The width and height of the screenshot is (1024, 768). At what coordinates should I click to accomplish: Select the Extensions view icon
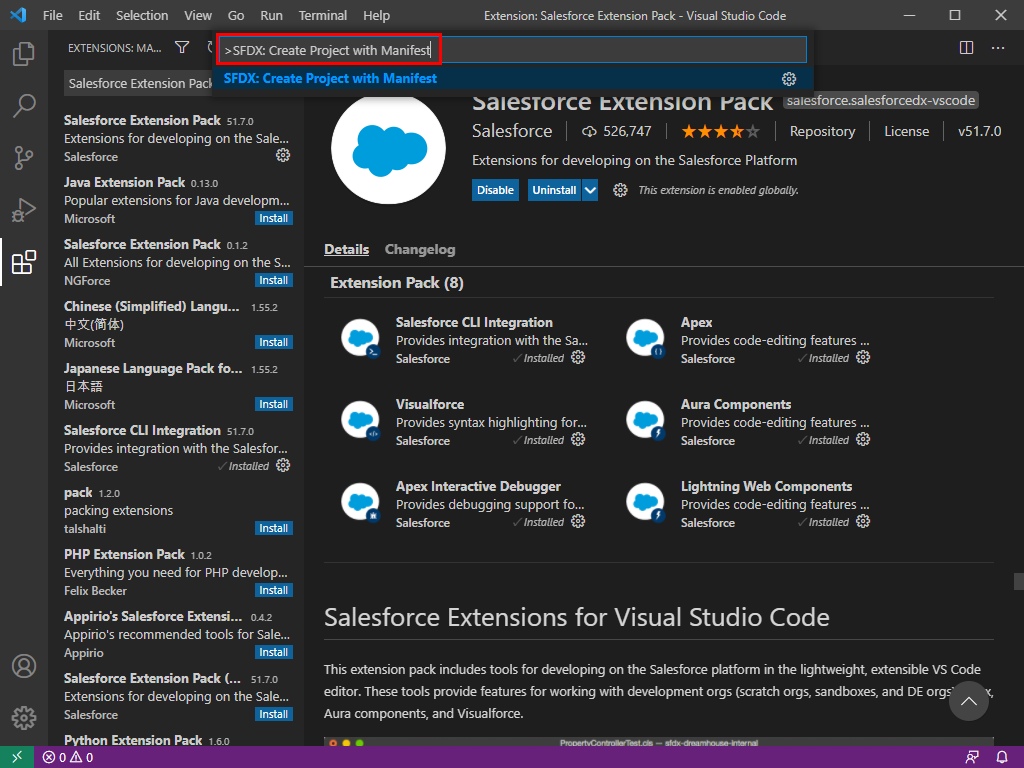tap(24, 262)
